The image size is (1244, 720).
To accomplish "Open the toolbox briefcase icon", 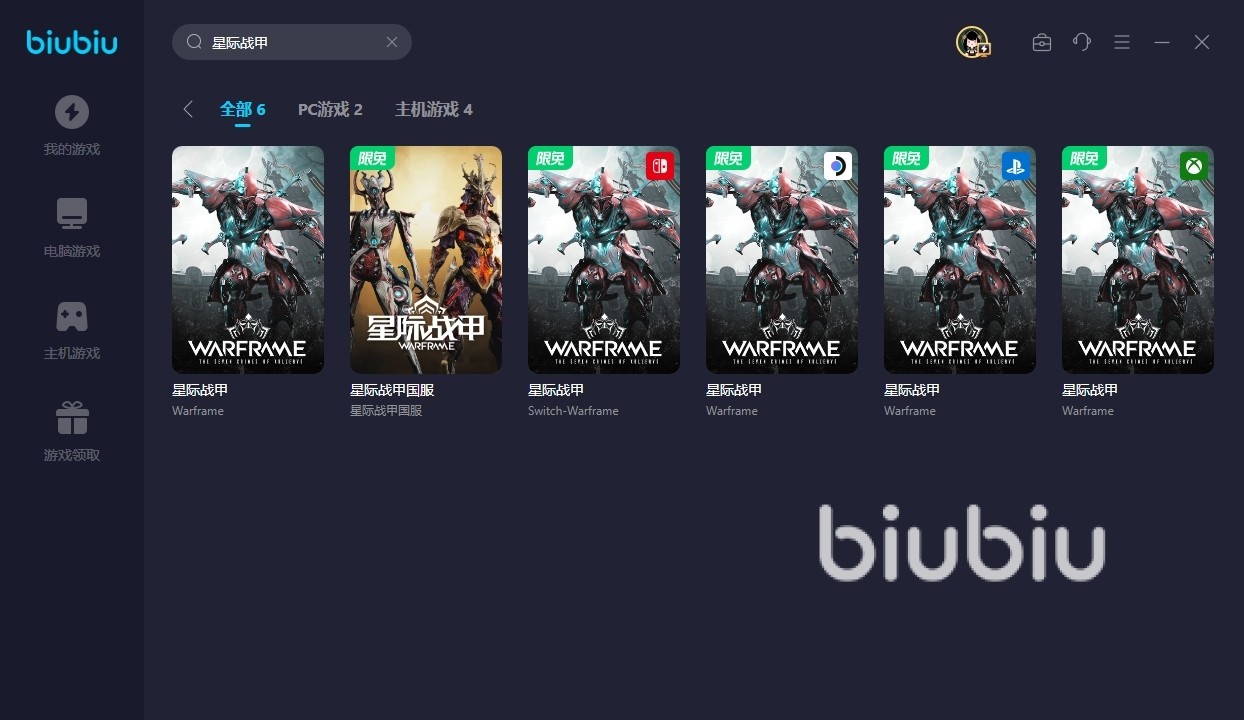I will [x=1041, y=42].
